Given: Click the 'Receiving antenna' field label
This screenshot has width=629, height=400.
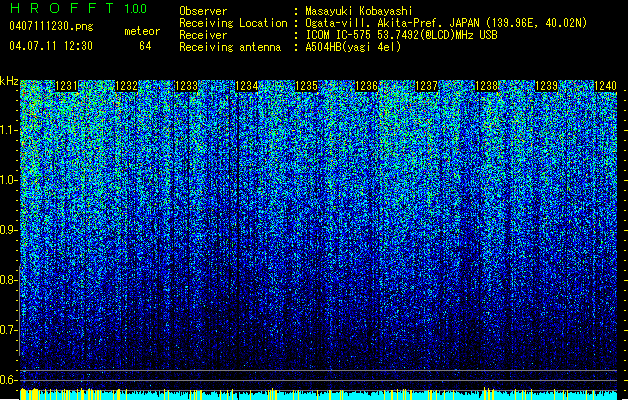Looking at the screenshot, I should click(230, 47).
